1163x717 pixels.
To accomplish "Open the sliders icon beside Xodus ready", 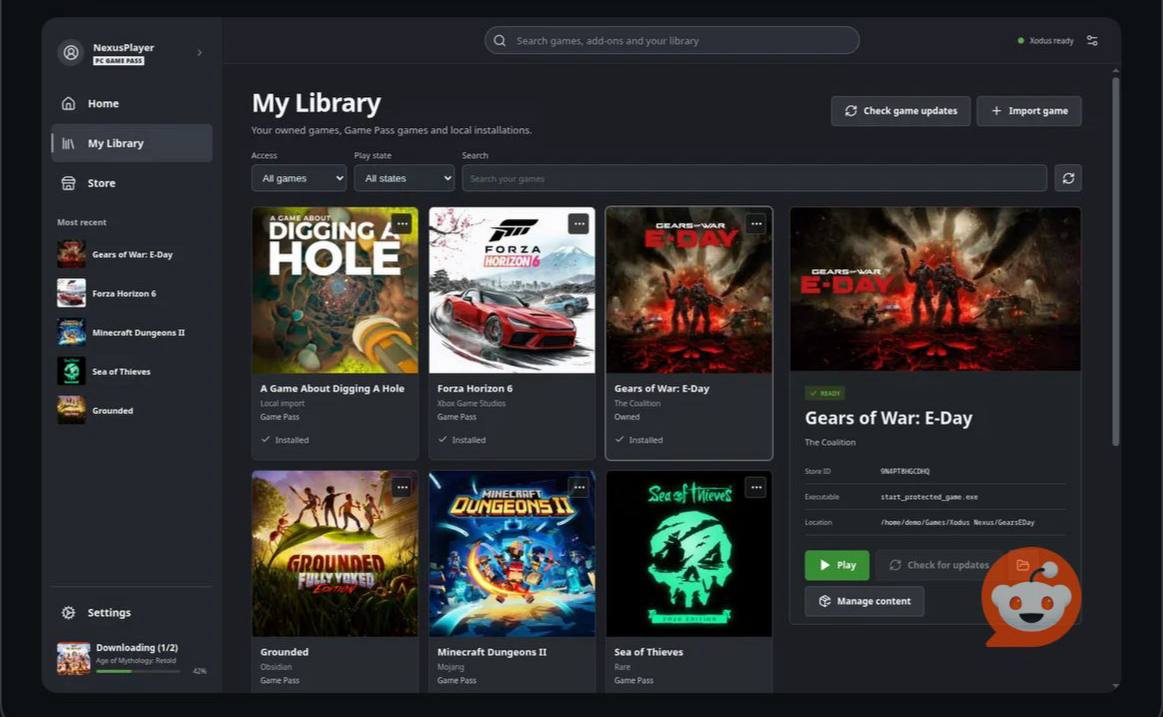I will pyautogui.click(x=1092, y=41).
